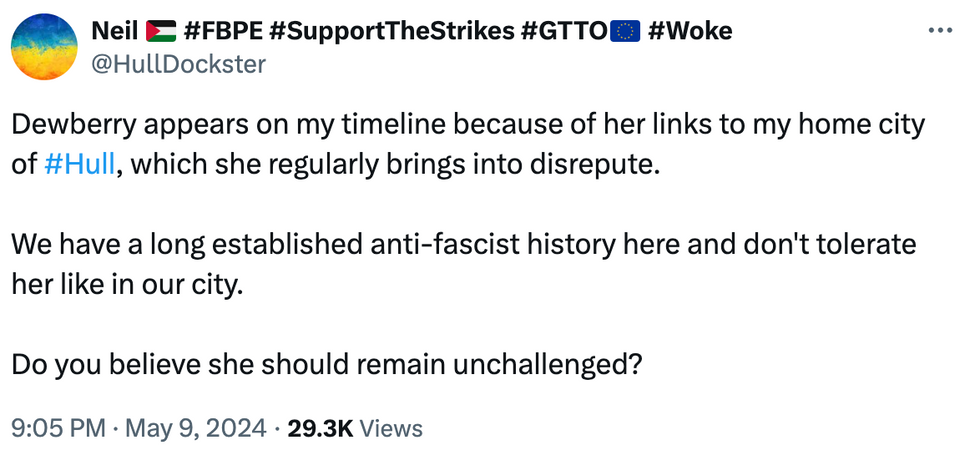
Task: Click the EU flag emoji after #GTTO
Action: [624, 30]
